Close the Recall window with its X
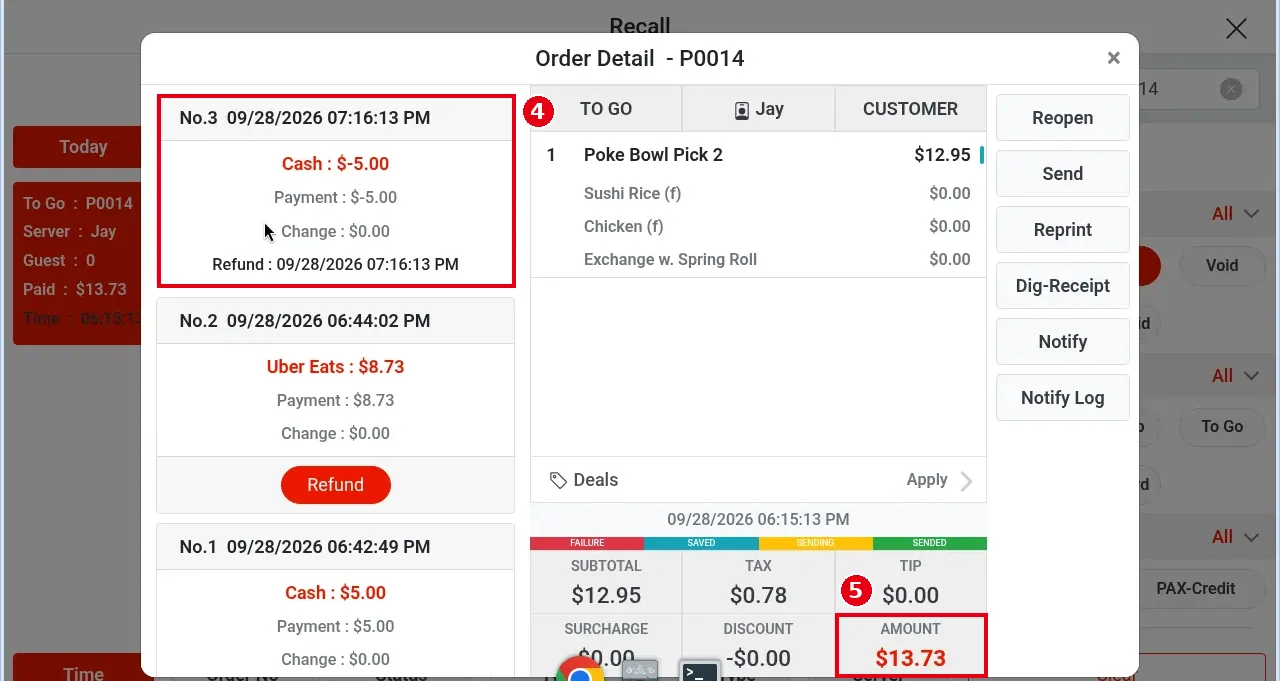This screenshot has height=681, width=1280. click(x=1236, y=29)
